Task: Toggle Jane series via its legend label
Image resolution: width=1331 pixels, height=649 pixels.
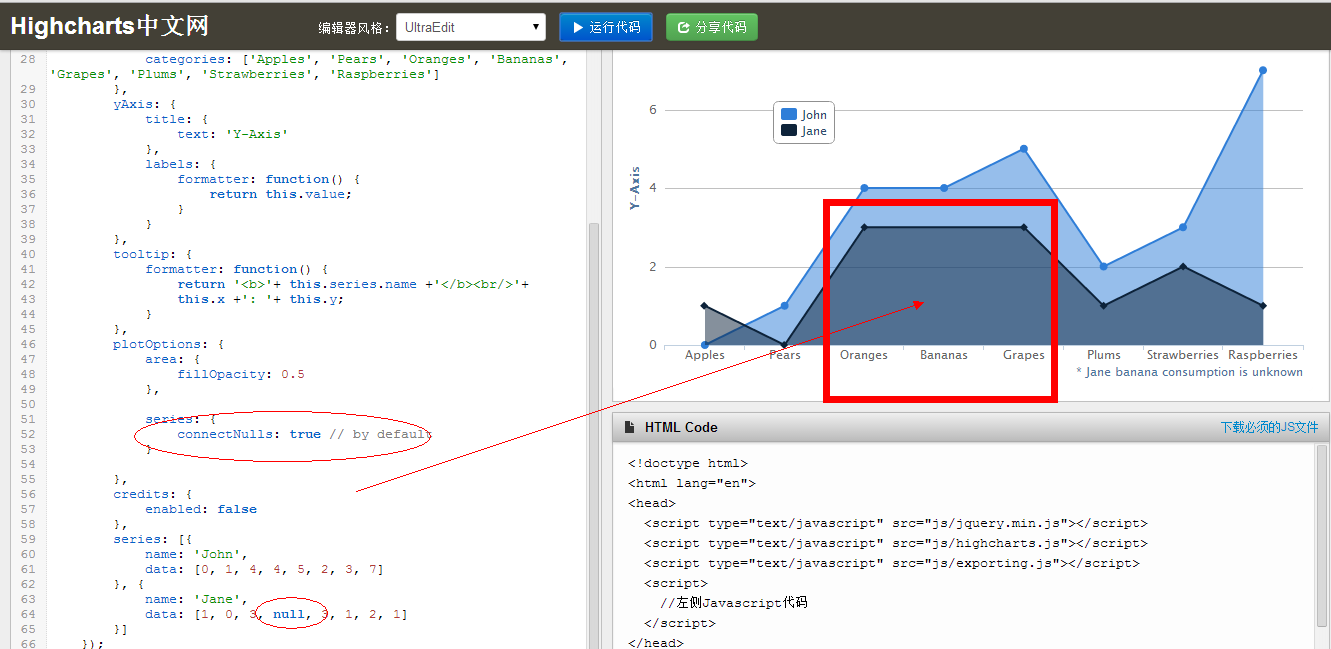Action: pos(814,131)
